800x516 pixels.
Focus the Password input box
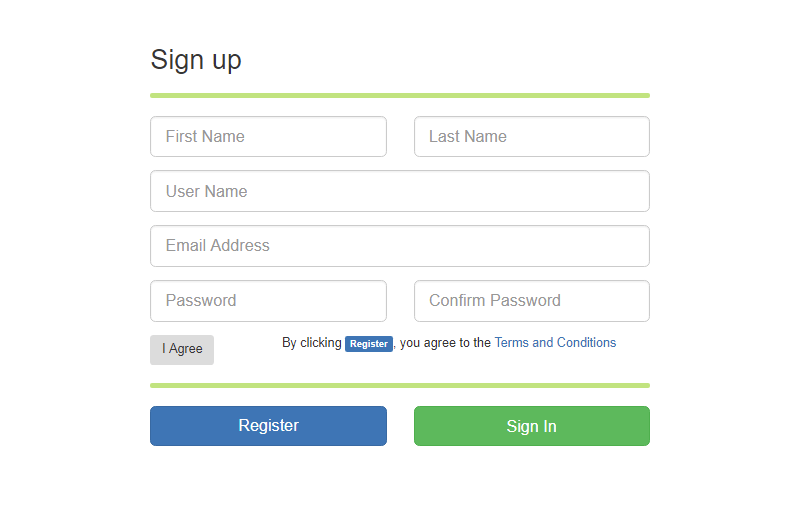[268, 301]
